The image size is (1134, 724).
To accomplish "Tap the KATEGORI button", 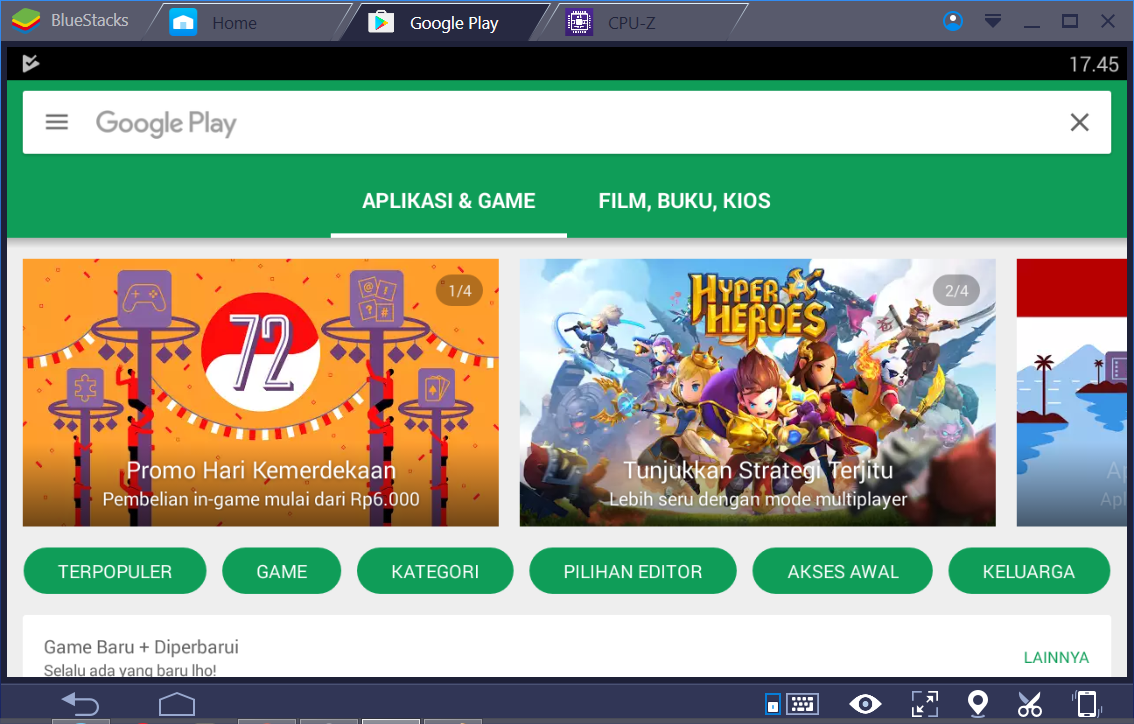I will [x=435, y=571].
